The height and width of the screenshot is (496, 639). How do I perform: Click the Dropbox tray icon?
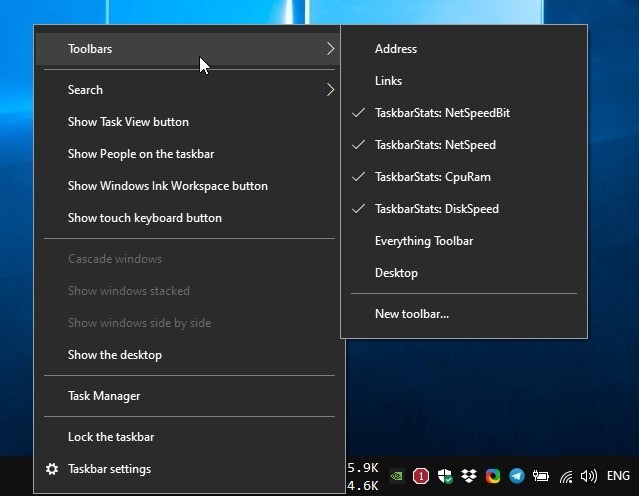469,476
